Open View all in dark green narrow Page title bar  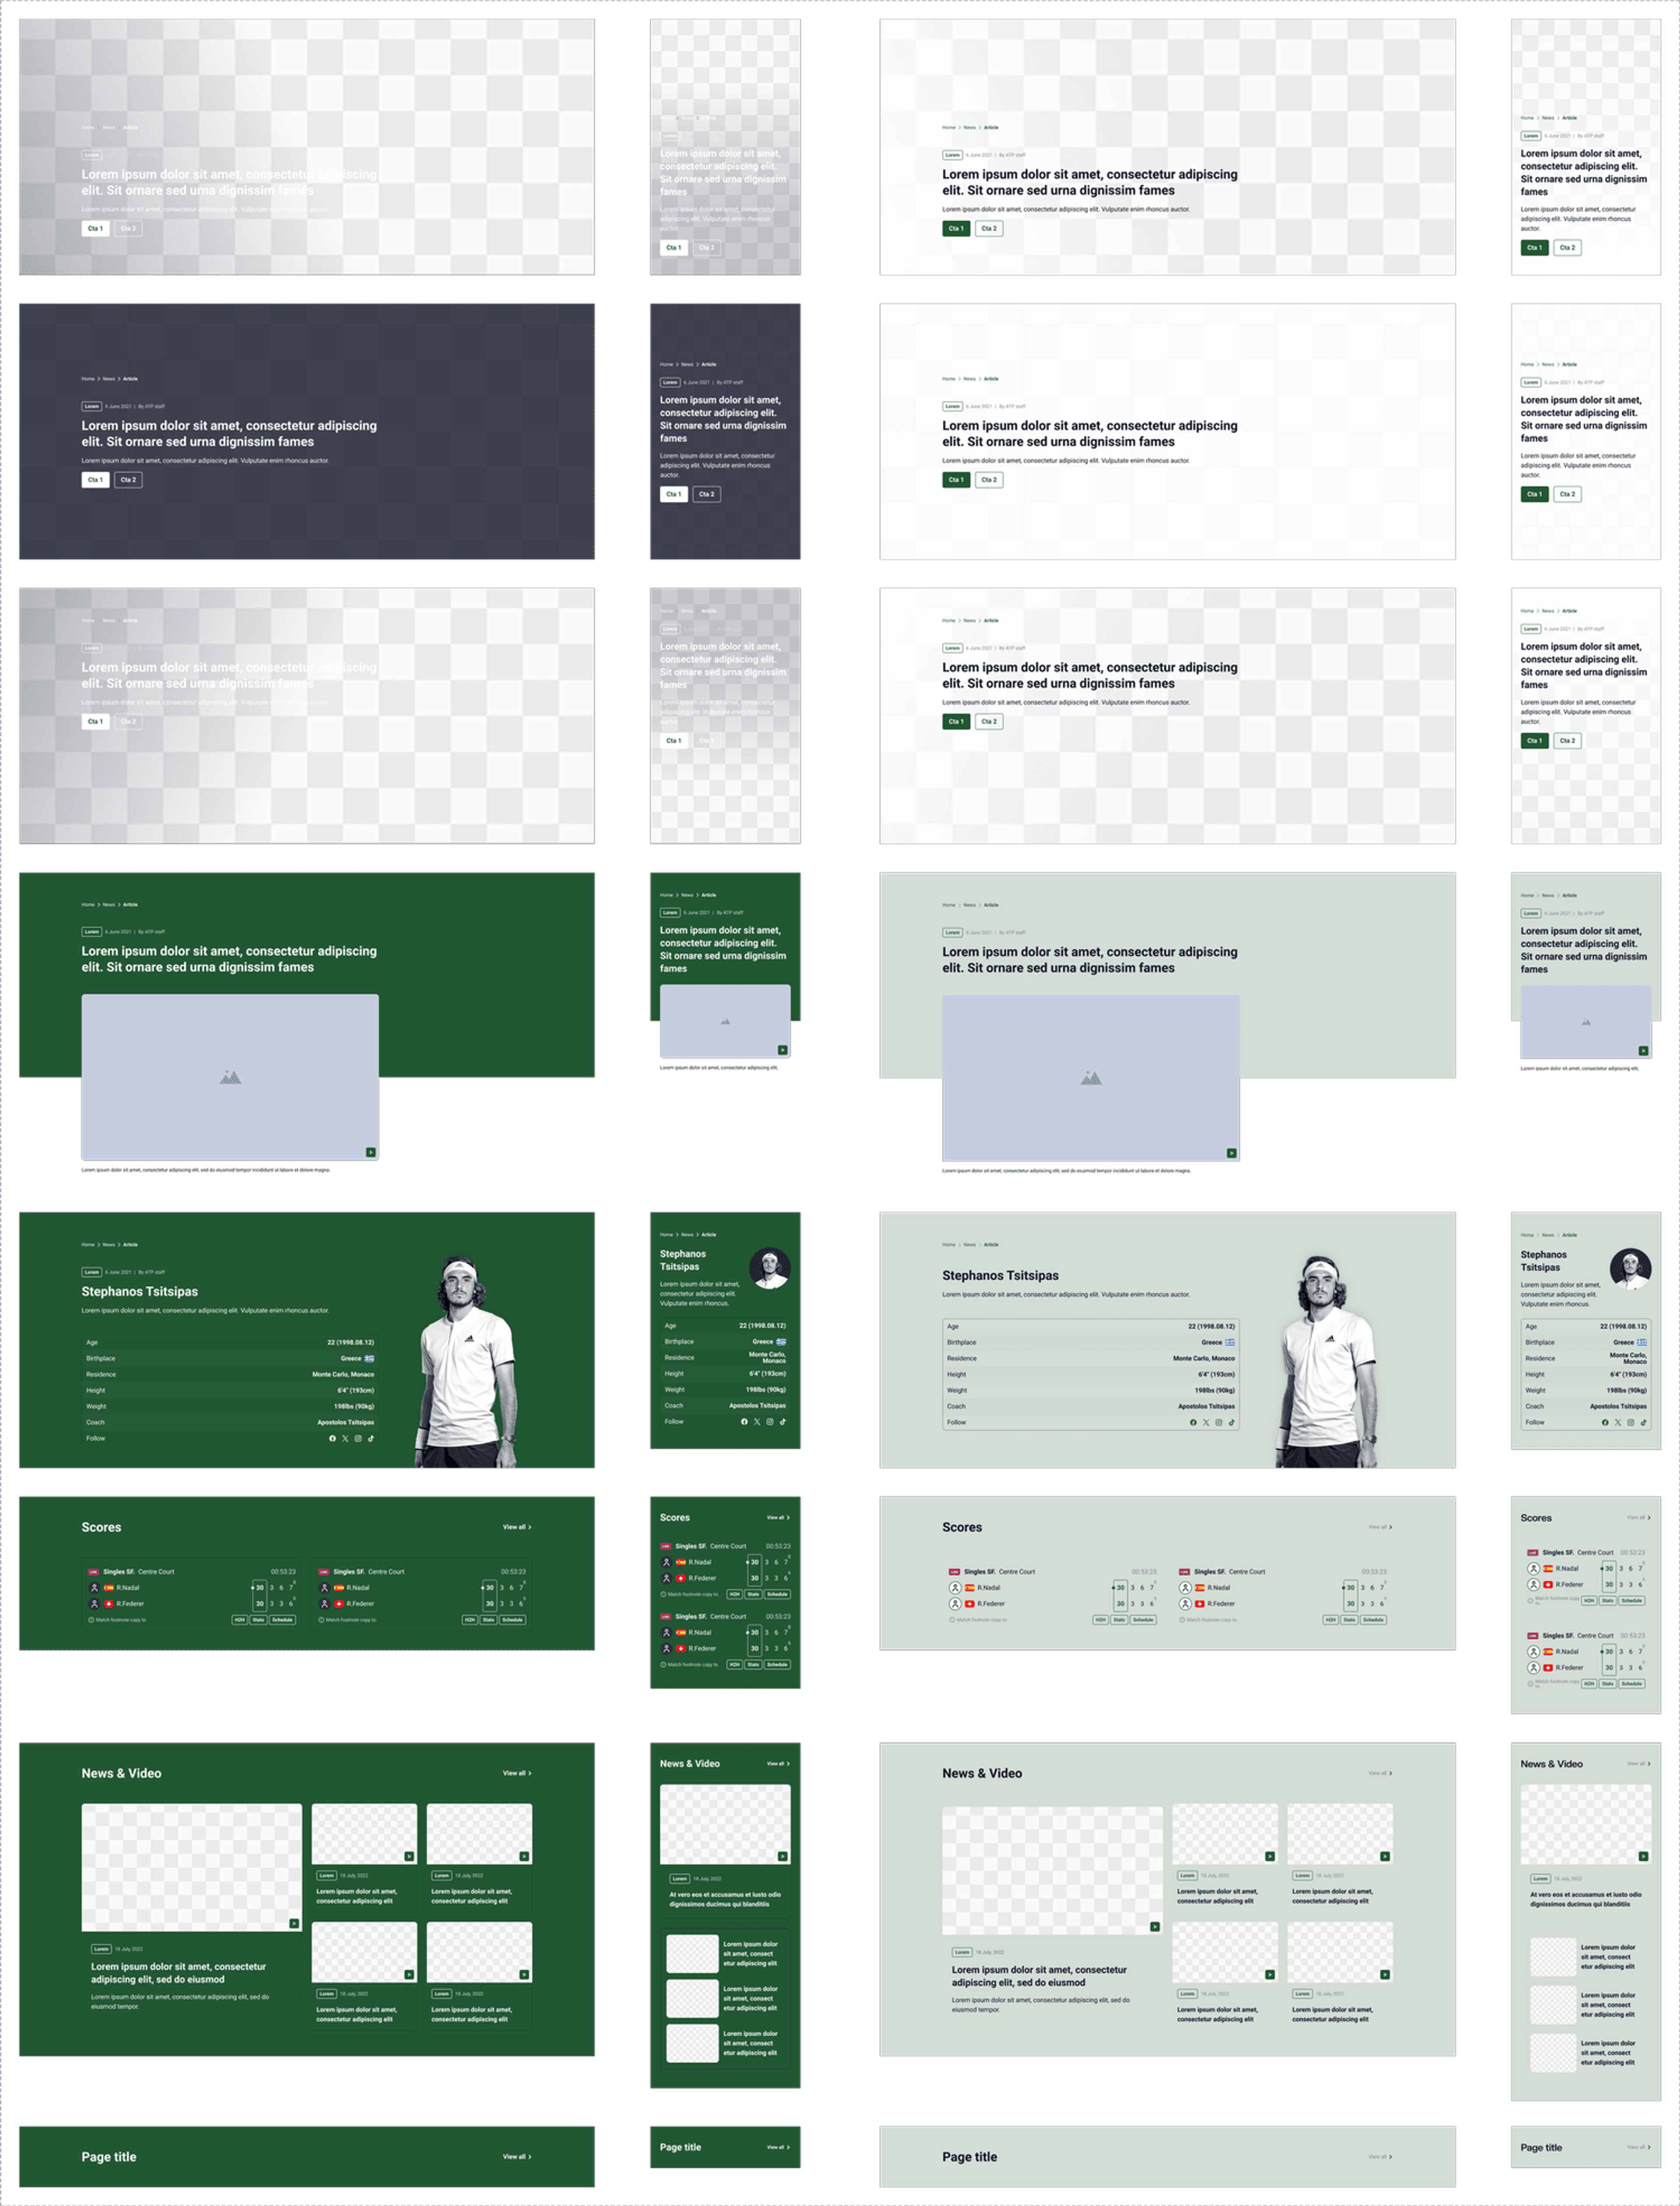[x=778, y=2147]
